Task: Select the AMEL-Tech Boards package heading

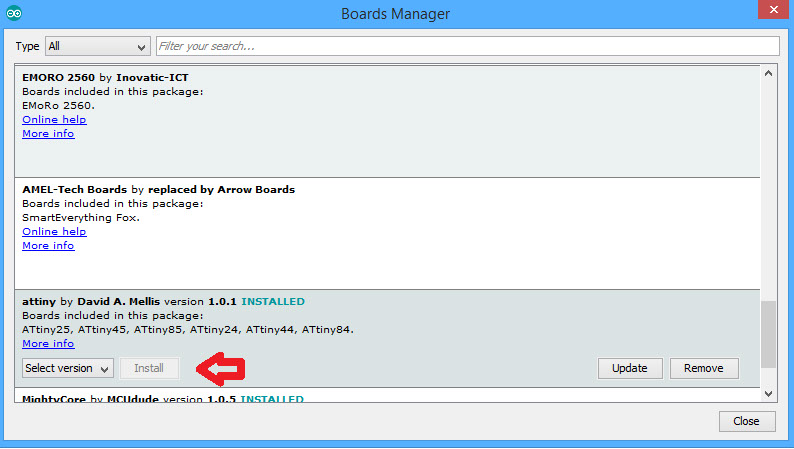Action: (x=158, y=189)
